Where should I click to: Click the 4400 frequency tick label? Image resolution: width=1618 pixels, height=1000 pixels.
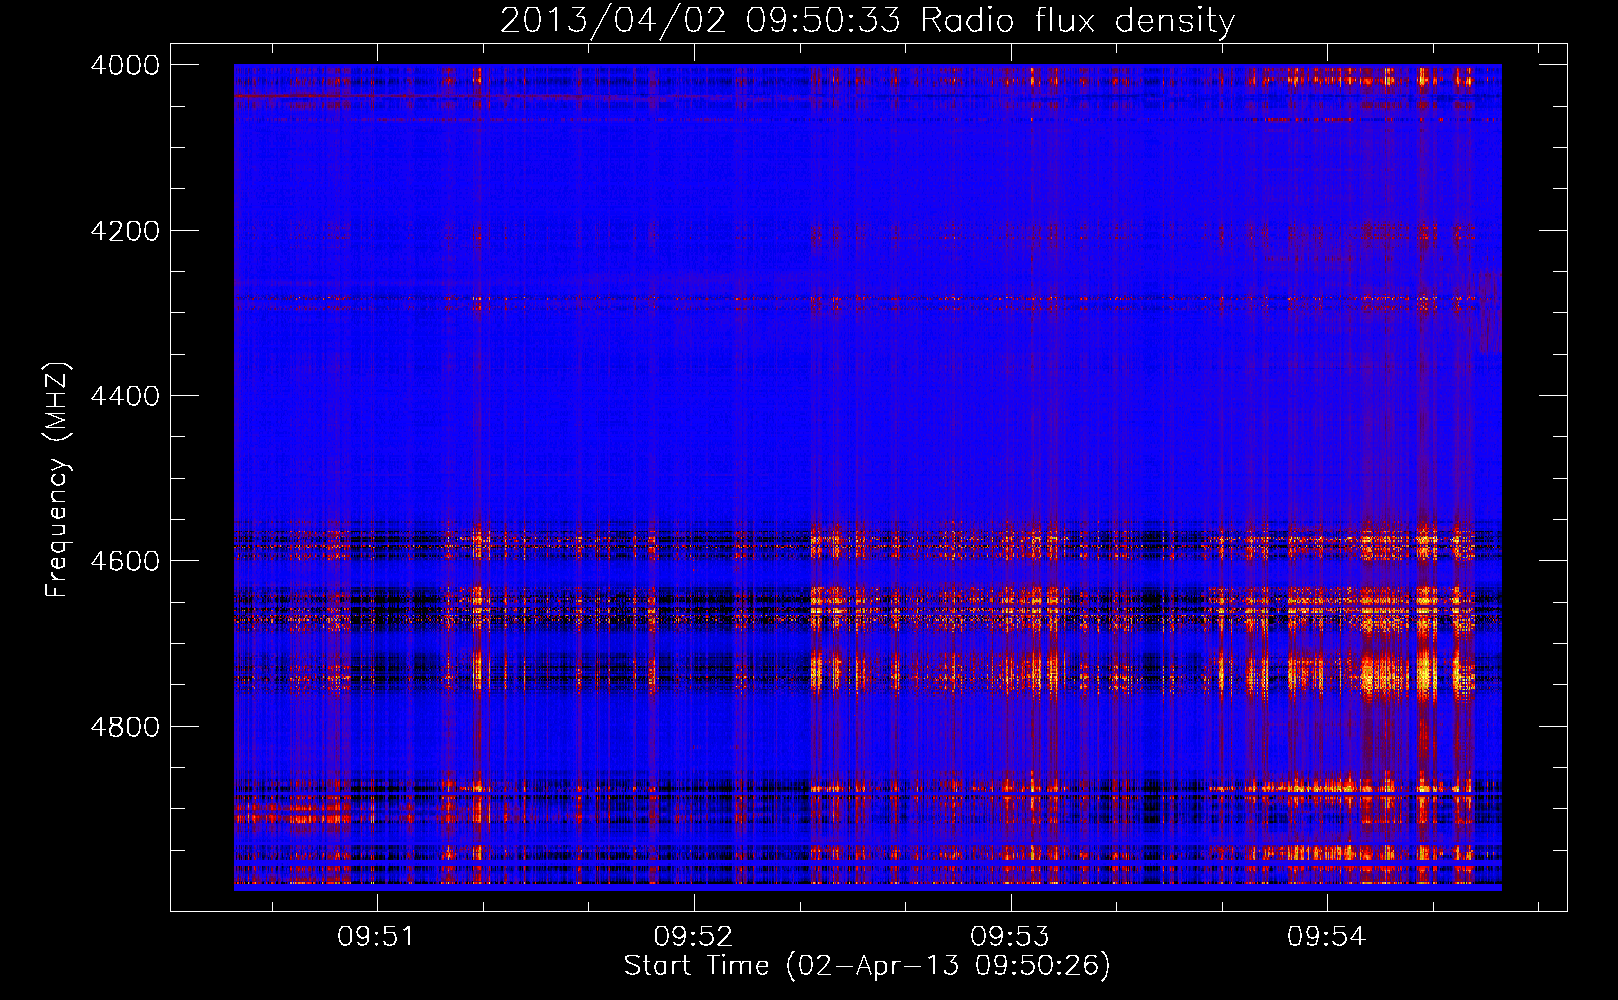coord(125,396)
